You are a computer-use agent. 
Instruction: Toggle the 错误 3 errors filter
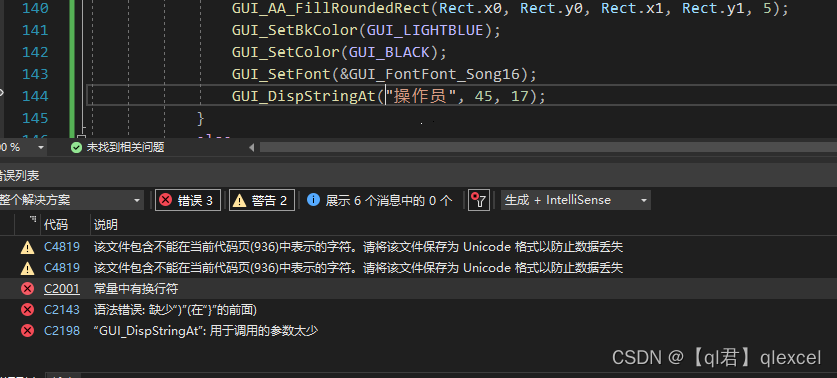(187, 200)
